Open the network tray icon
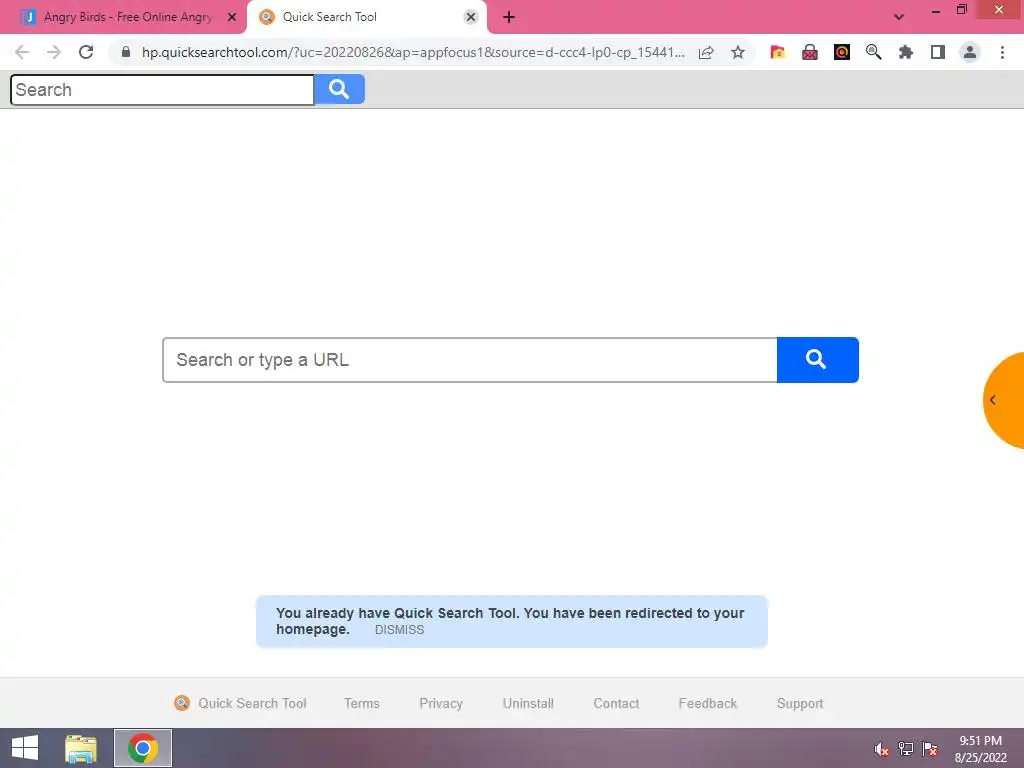 click(x=906, y=749)
